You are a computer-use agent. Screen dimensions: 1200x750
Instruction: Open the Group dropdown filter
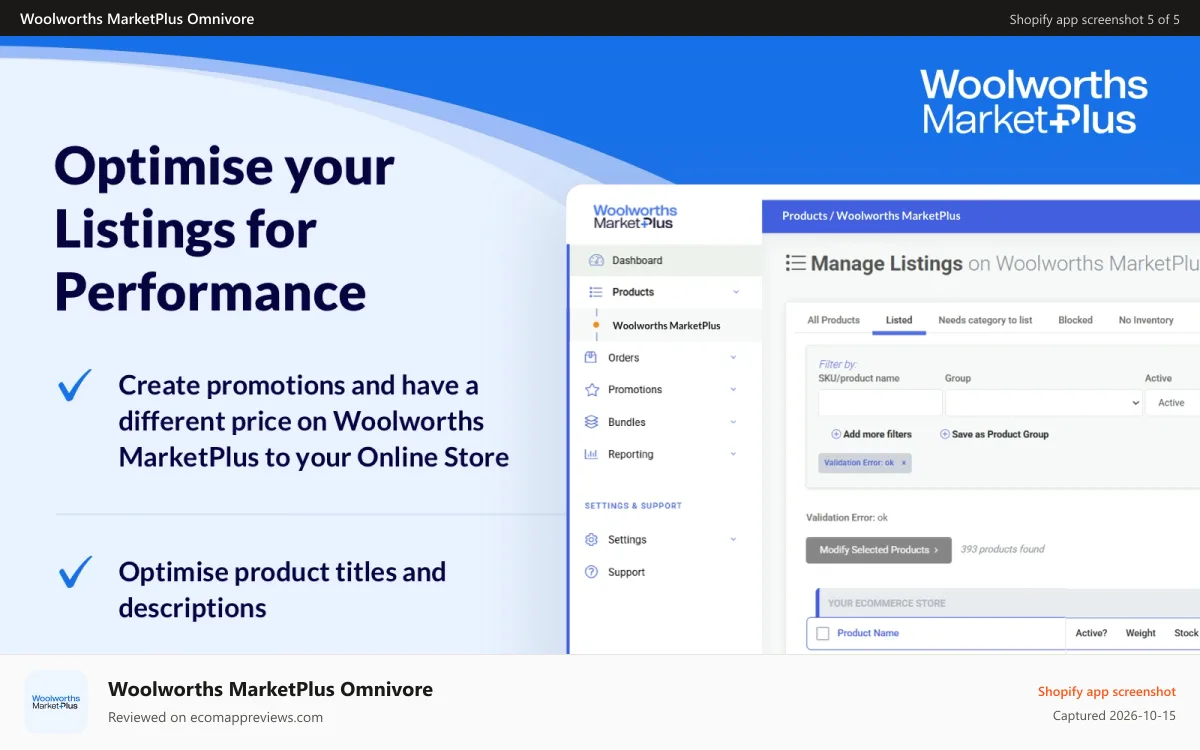[1043, 403]
